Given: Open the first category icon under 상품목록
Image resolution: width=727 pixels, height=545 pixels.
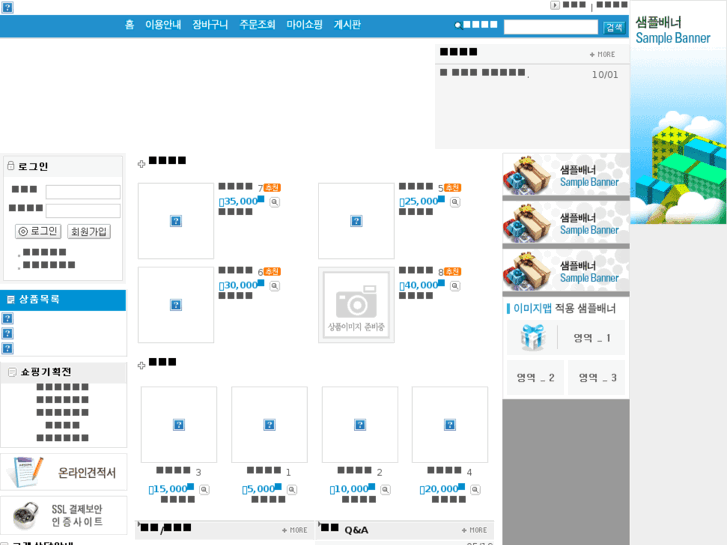Looking at the screenshot, I should coord(8,318).
